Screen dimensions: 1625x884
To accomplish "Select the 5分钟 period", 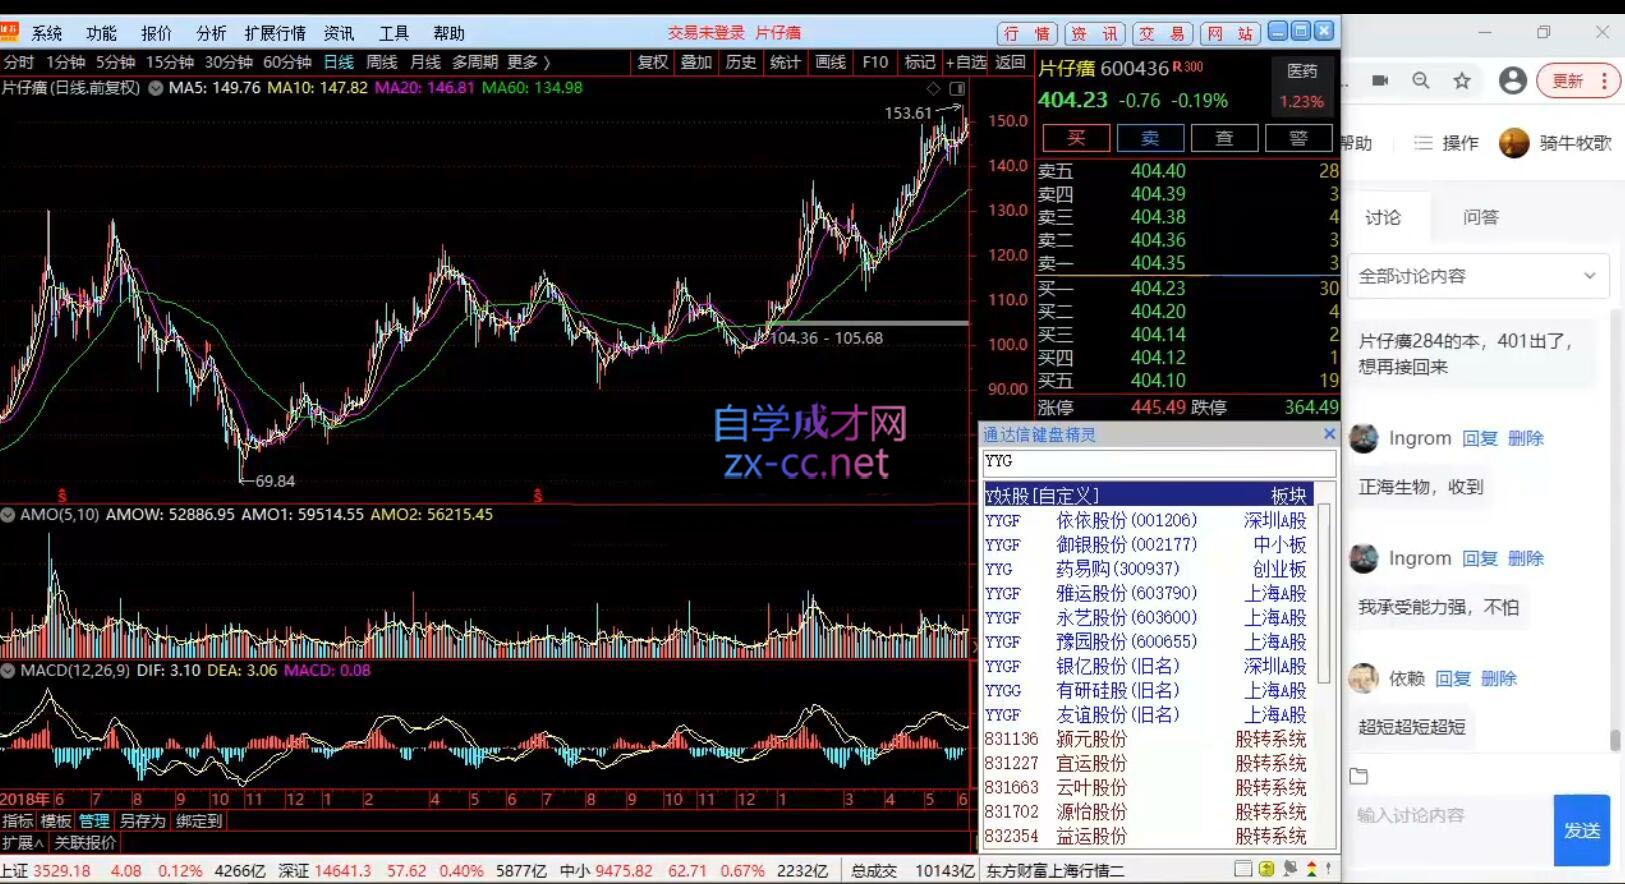I will pos(115,62).
